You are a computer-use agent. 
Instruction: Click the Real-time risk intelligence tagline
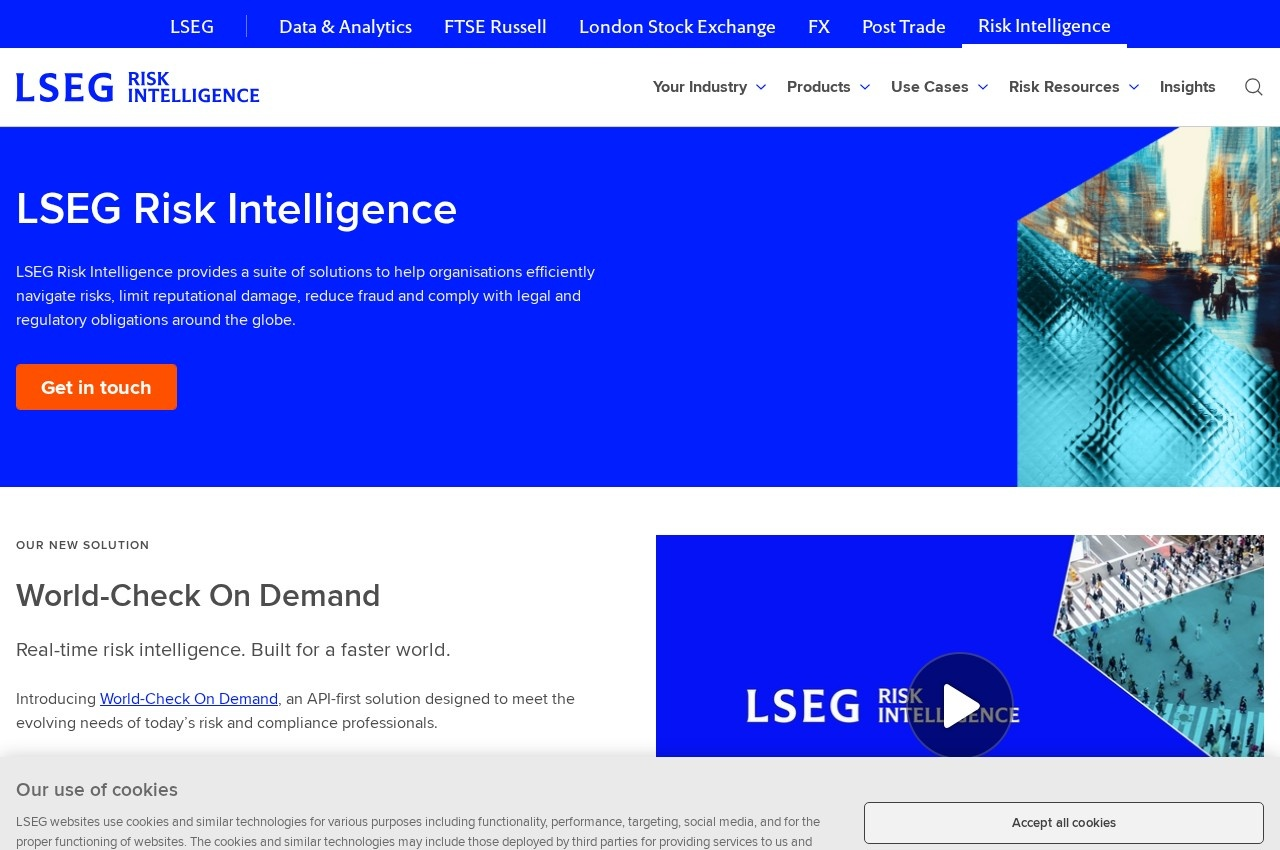point(233,650)
